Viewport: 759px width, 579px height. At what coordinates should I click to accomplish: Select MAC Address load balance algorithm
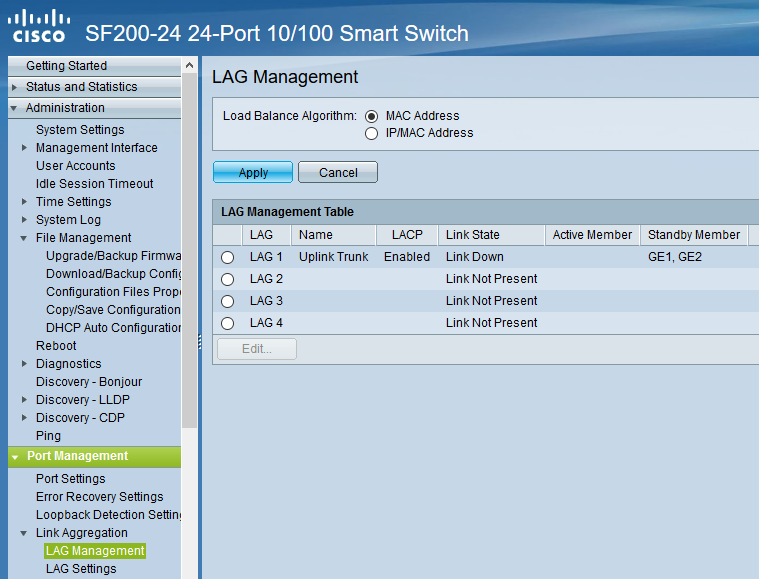(x=371, y=116)
